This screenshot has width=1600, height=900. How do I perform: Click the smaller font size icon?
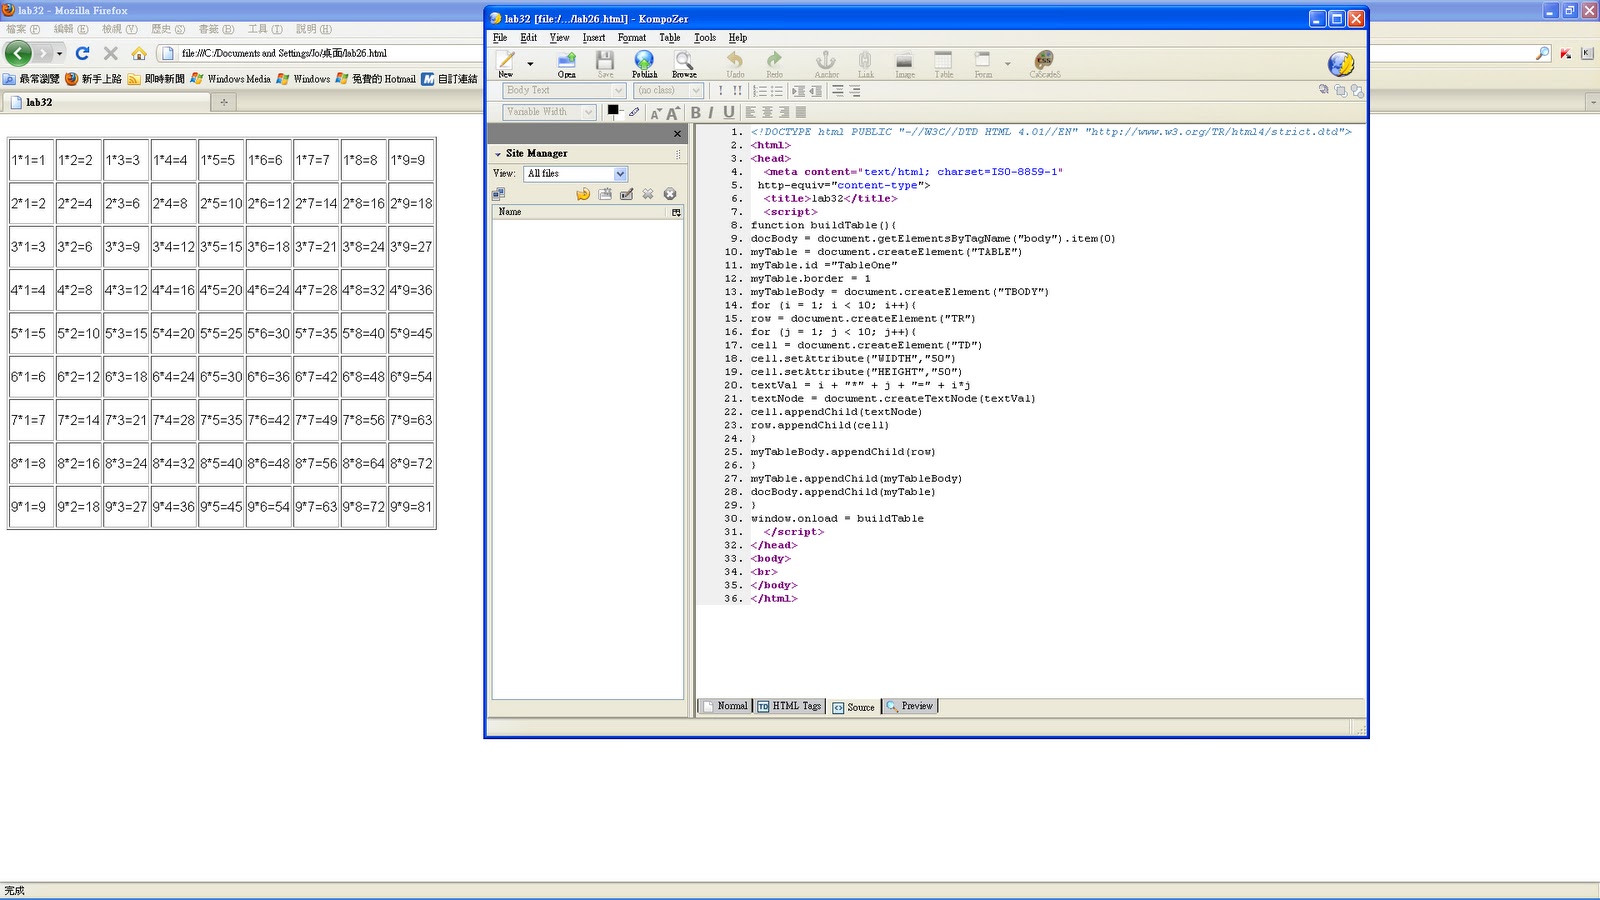tap(656, 114)
